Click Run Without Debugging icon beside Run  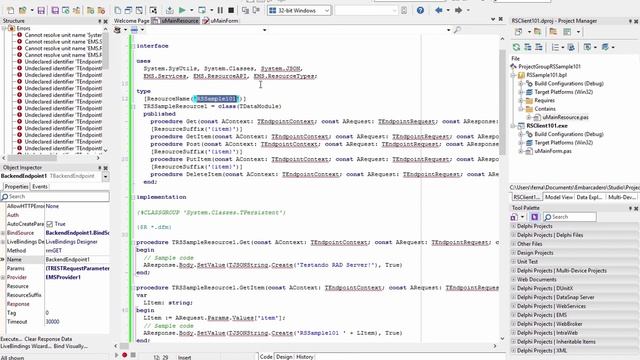click(x=202, y=10)
